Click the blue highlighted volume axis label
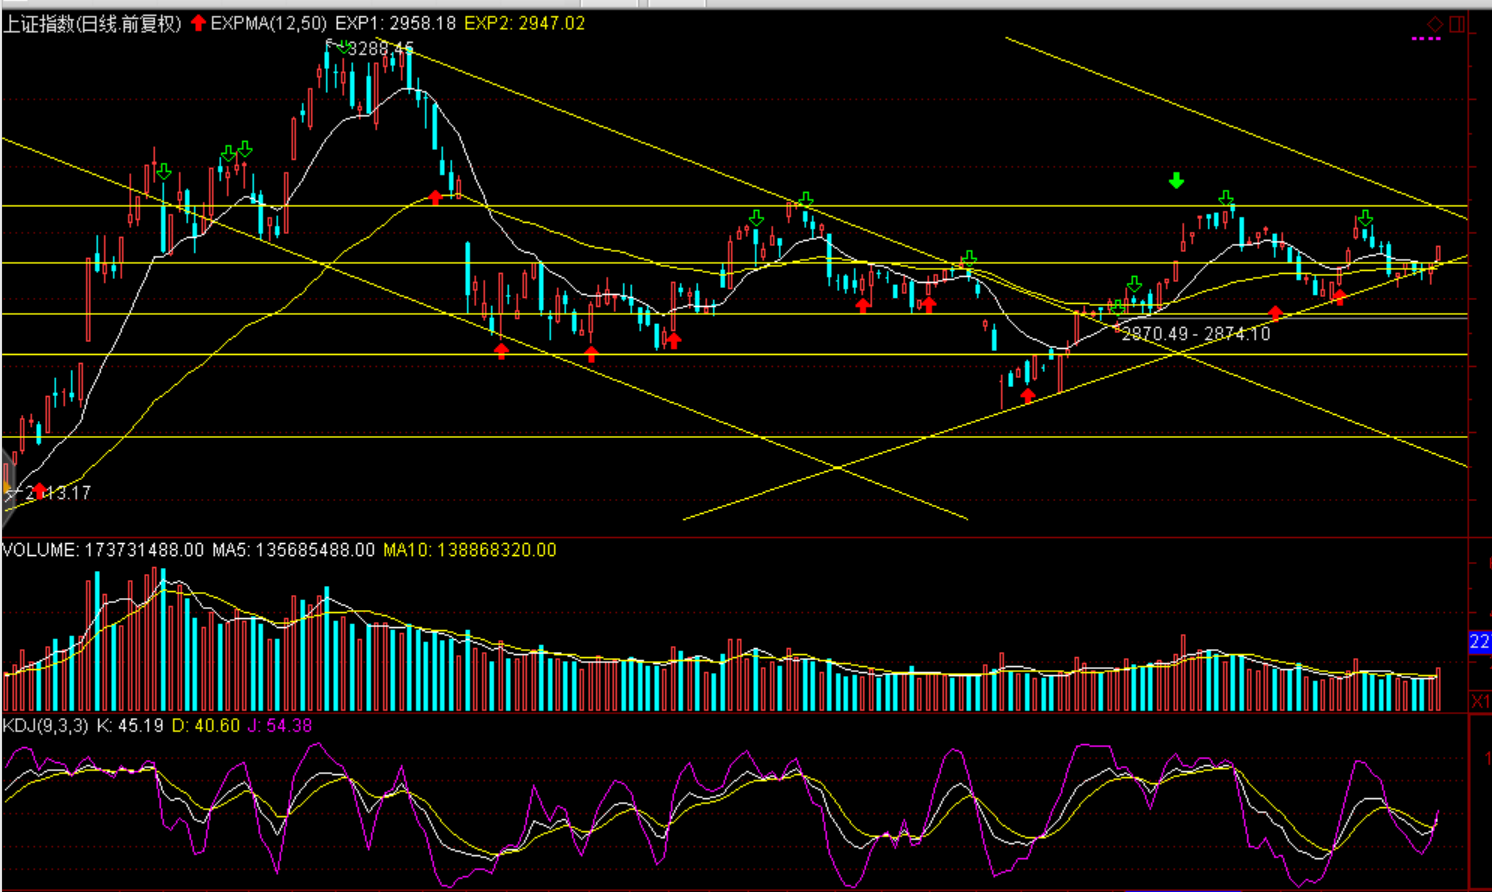This screenshot has height=892, width=1492. point(1479,641)
